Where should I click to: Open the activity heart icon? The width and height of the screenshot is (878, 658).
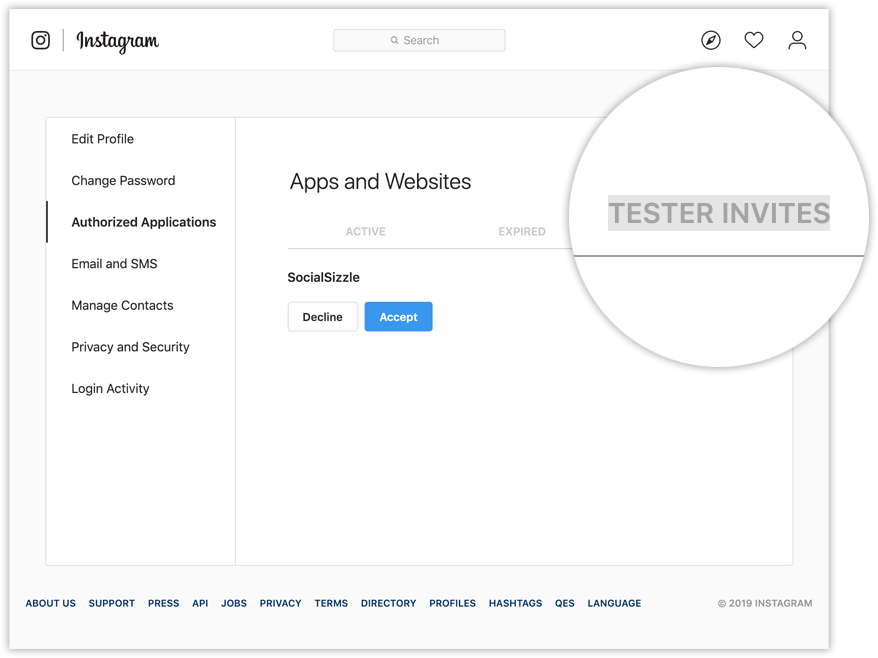(754, 40)
